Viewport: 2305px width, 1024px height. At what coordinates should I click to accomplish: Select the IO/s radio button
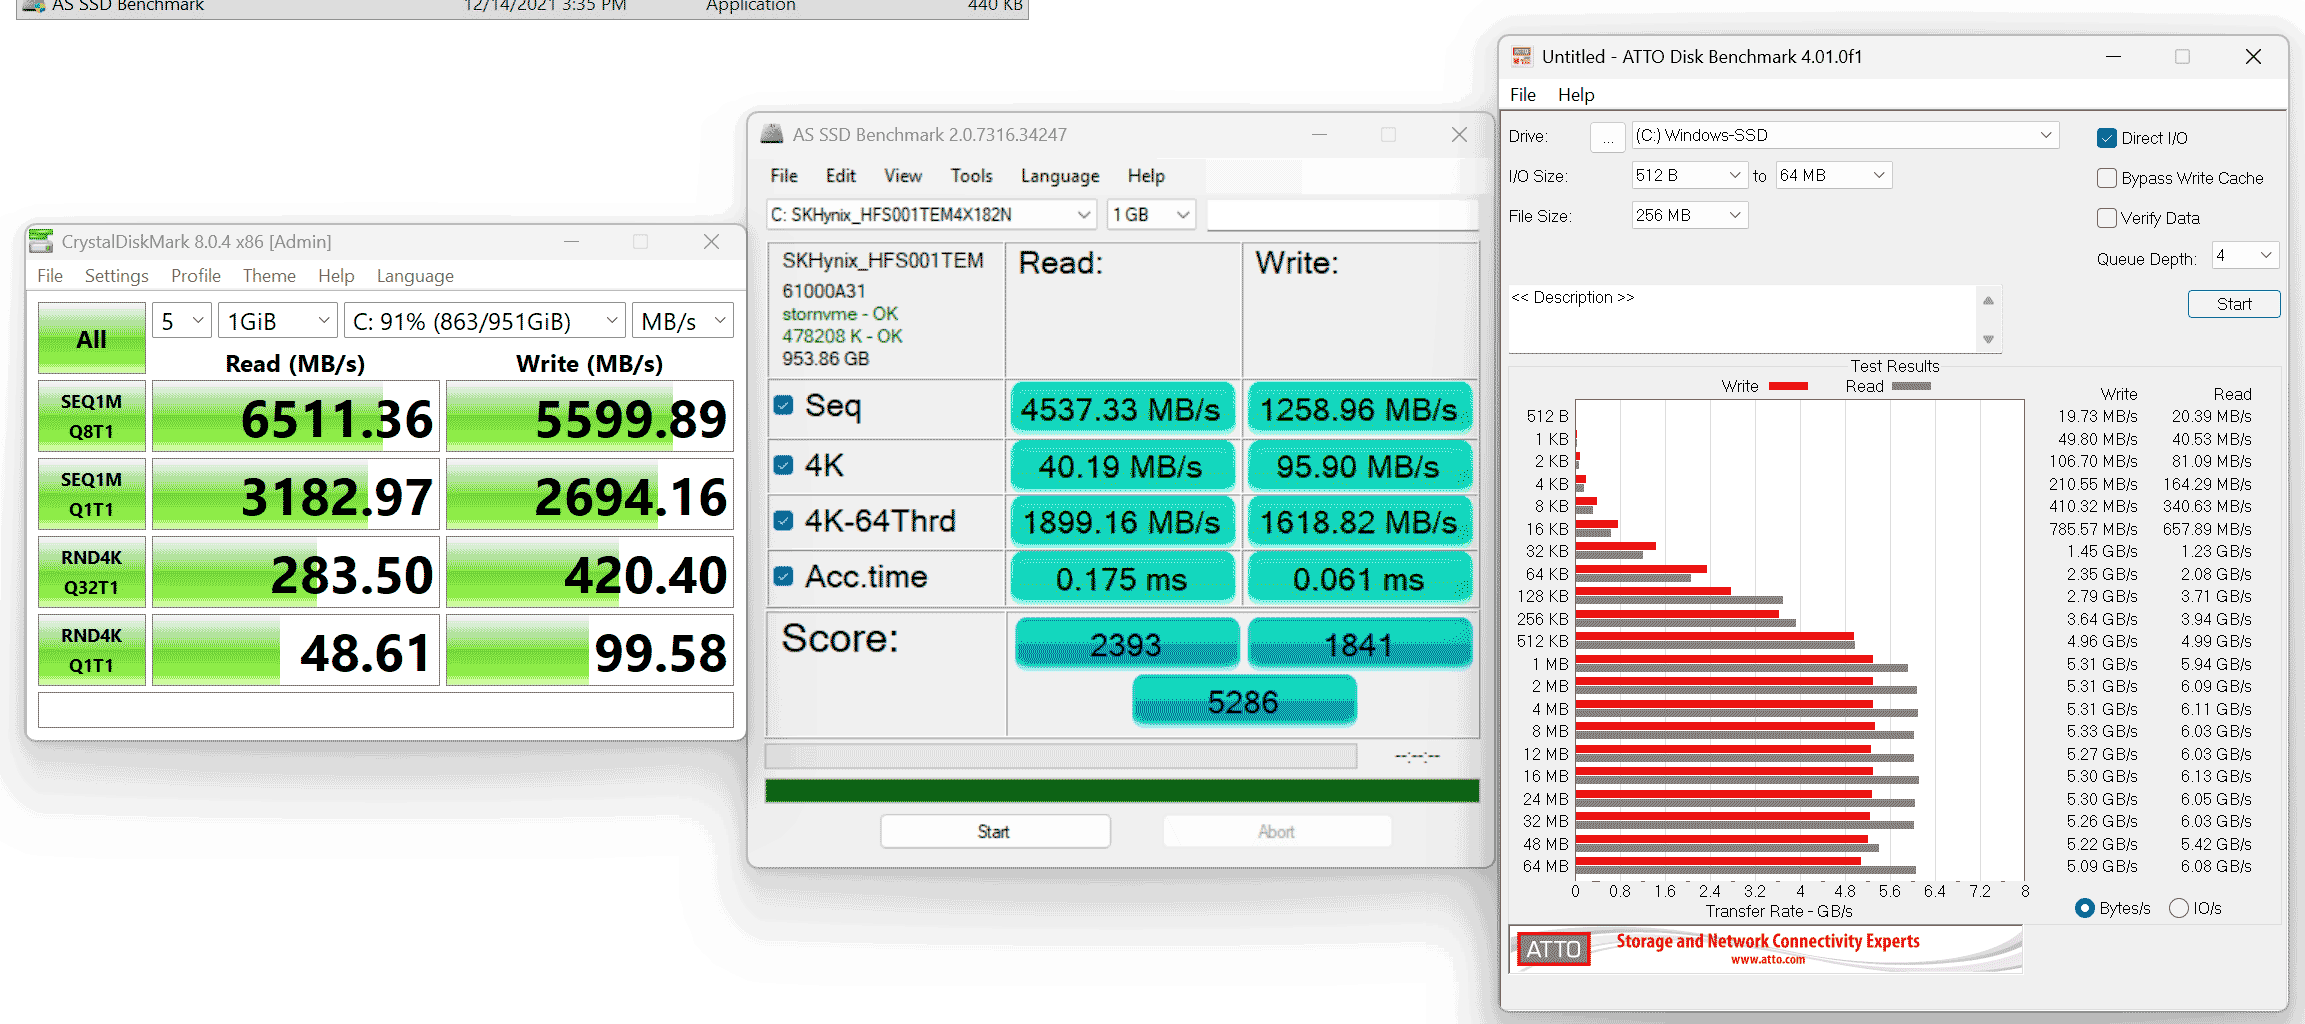(2178, 908)
